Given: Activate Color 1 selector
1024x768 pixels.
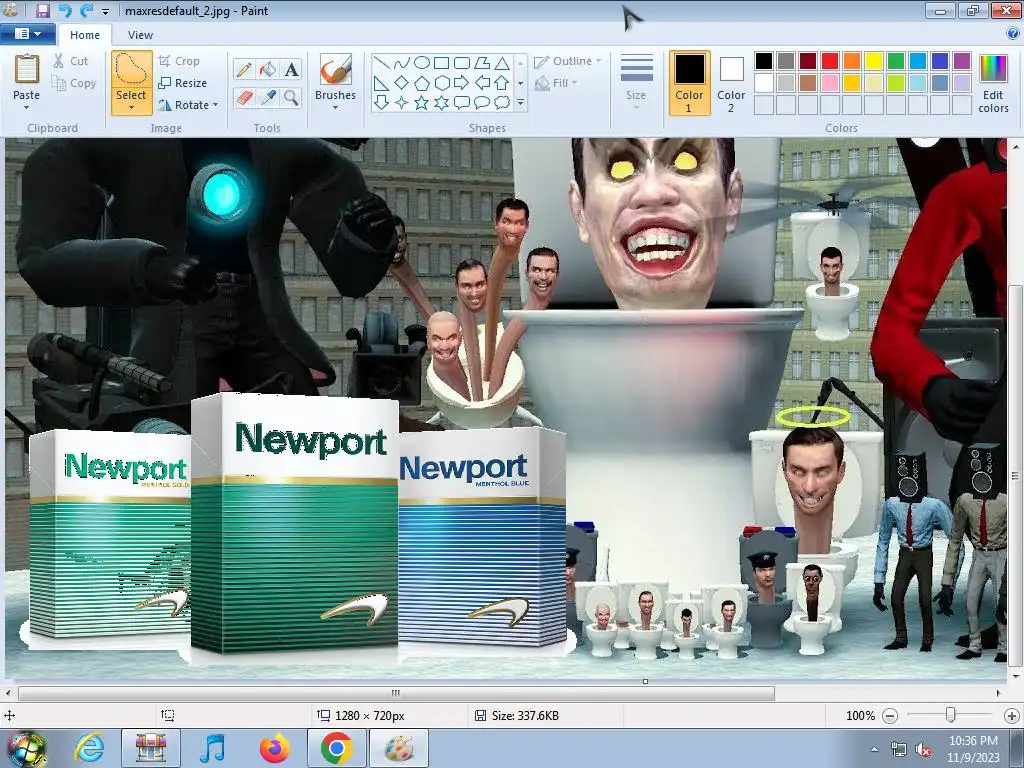Looking at the screenshot, I should (x=690, y=83).
